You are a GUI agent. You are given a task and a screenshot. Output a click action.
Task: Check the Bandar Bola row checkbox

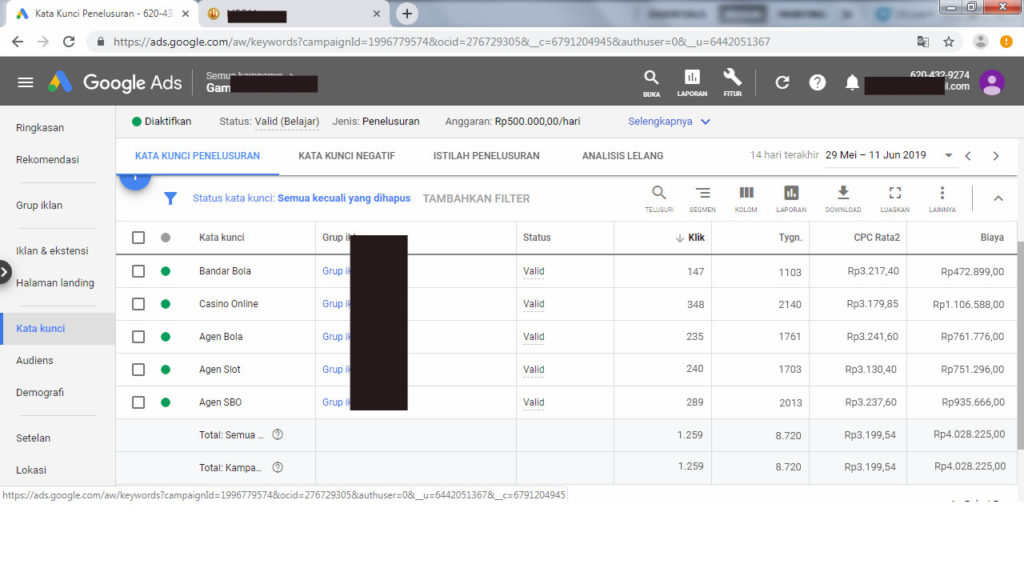pyautogui.click(x=138, y=271)
